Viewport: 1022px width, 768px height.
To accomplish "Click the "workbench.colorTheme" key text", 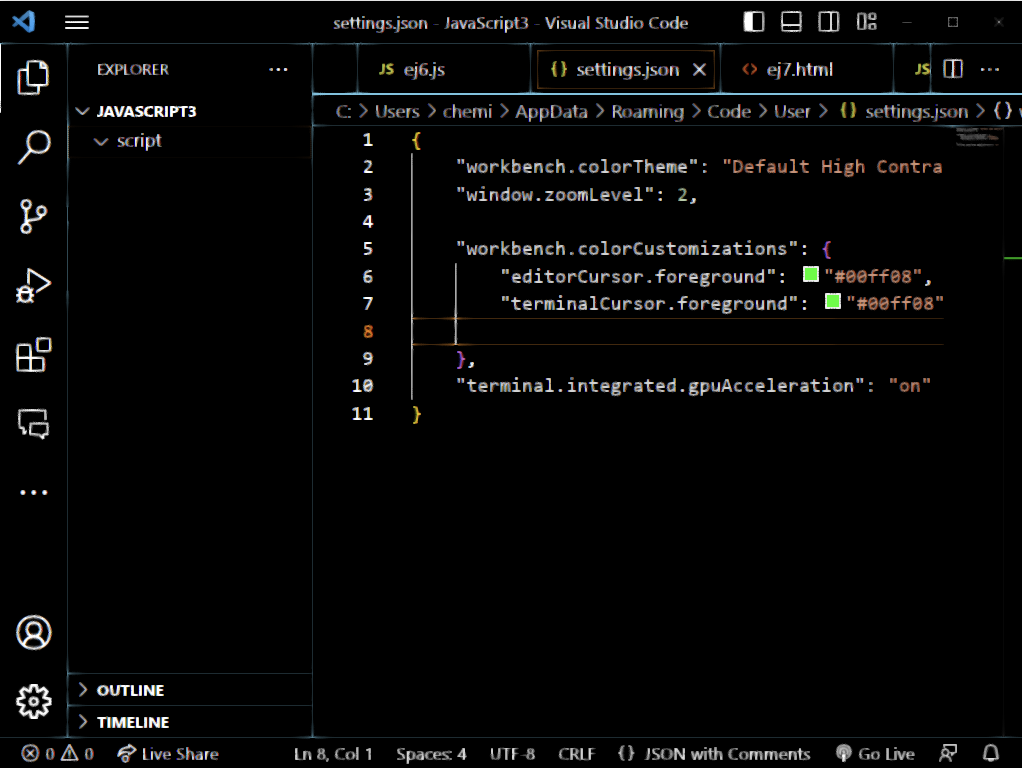I will pos(577,167).
